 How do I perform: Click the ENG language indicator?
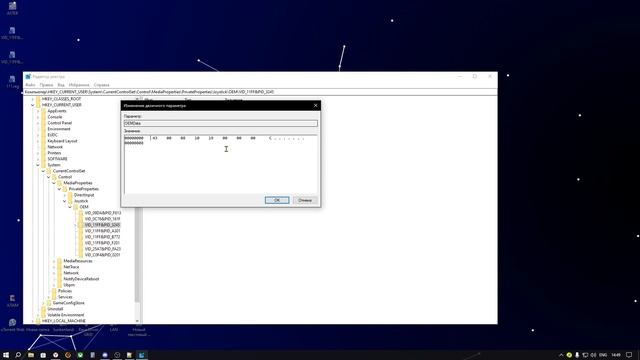[x=603, y=355]
